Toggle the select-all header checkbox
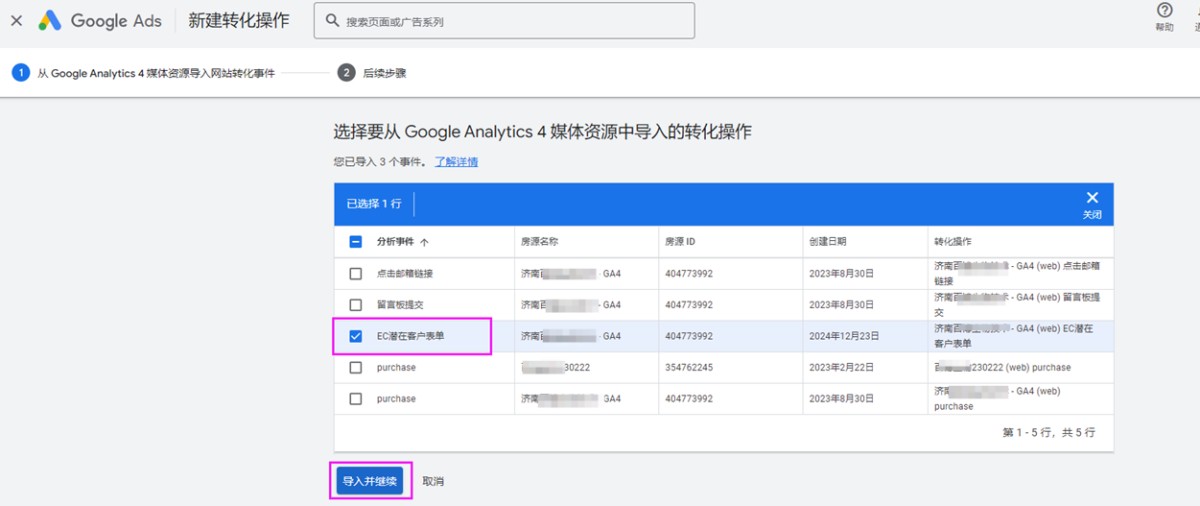1200x506 pixels. point(356,241)
